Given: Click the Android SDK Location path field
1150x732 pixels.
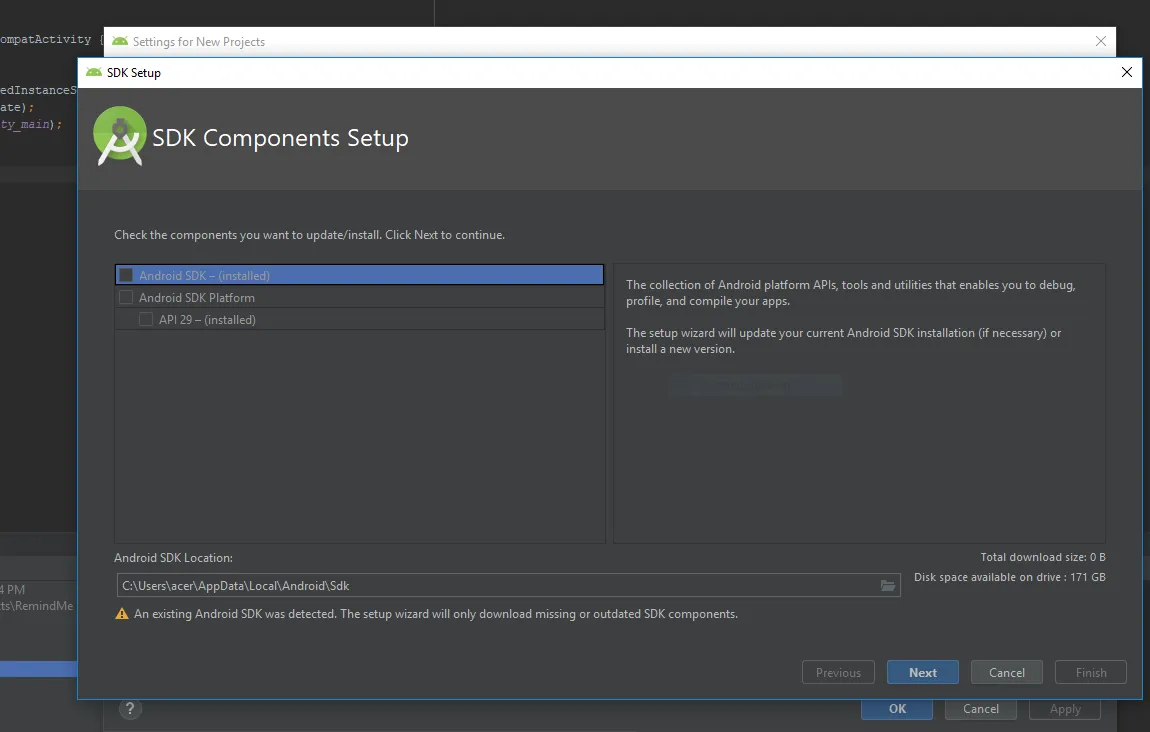Looking at the screenshot, I should (495, 585).
